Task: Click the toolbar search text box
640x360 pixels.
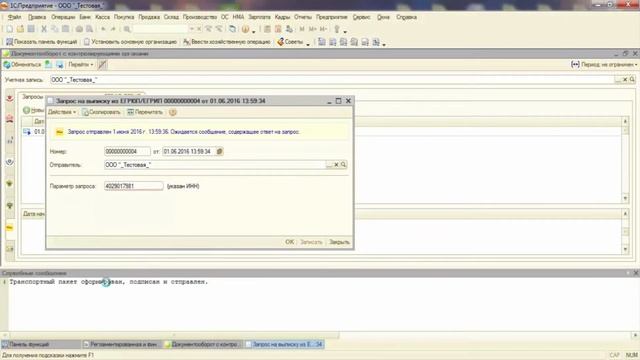Action: coord(161,29)
